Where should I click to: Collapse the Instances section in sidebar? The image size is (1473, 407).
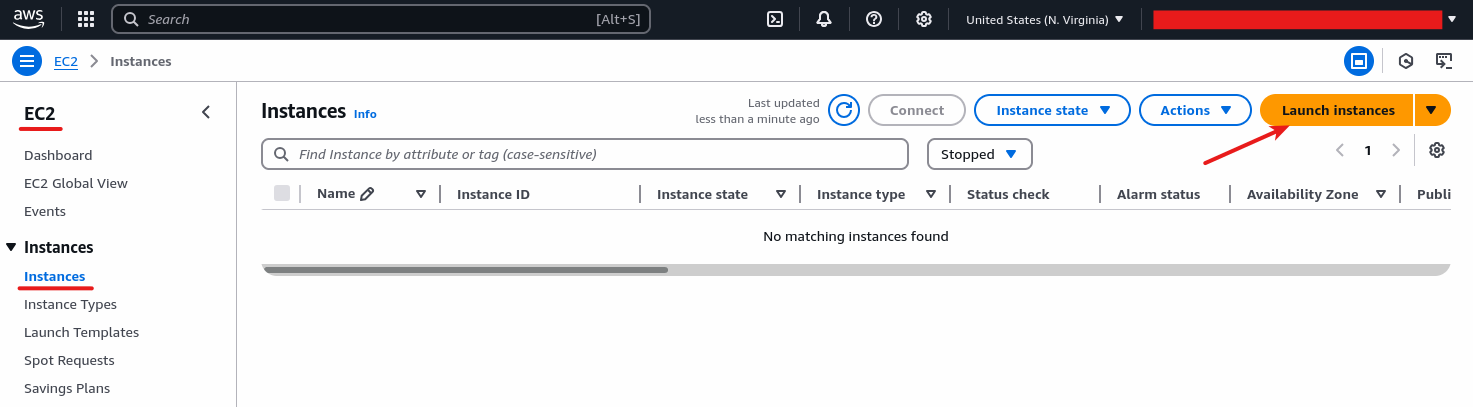click(x=11, y=247)
